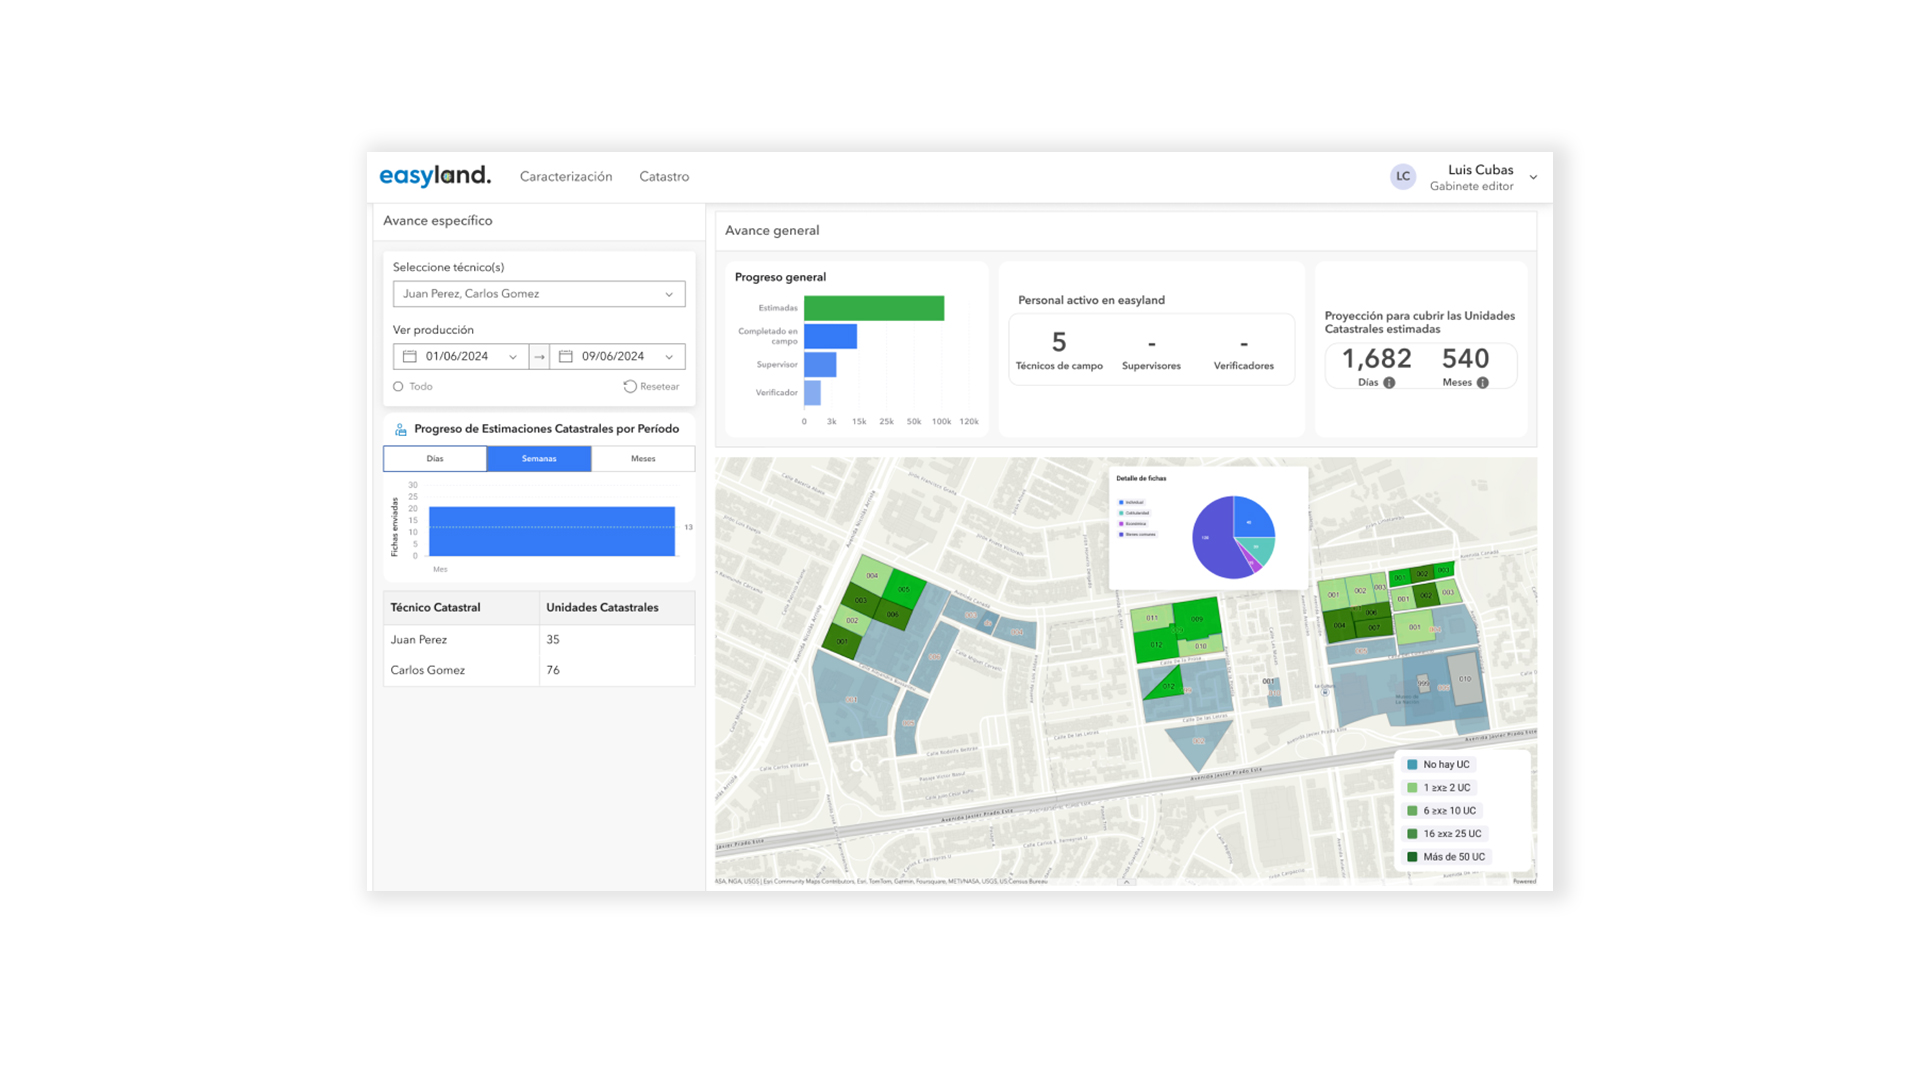Click the start date calendar icon
This screenshot has height=1080, width=1920.
[x=410, y=356]
